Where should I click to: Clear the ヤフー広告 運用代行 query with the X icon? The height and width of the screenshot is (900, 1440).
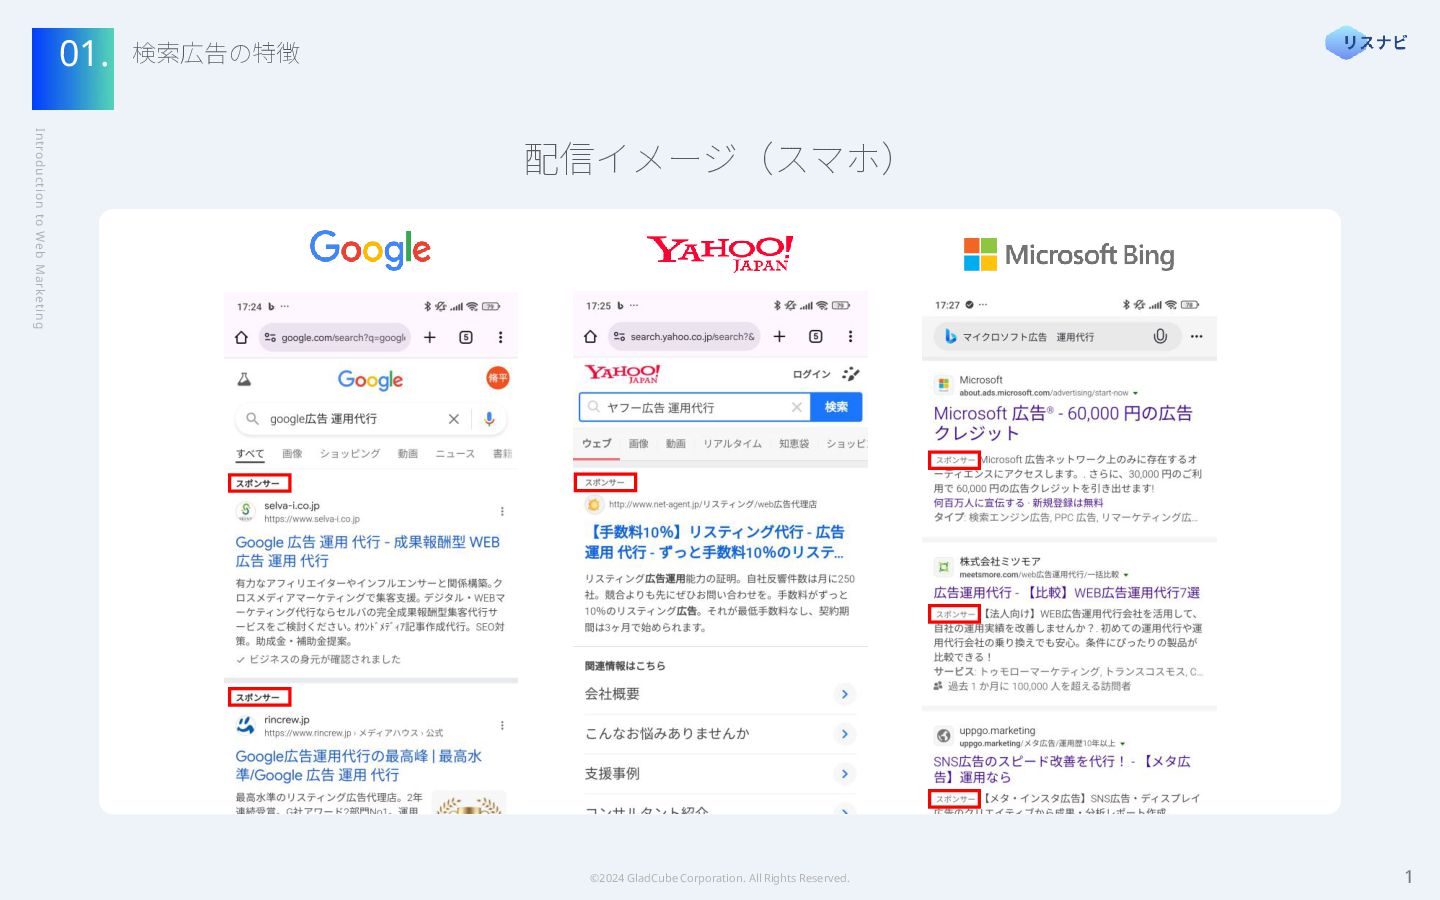pyautogui.click(x=797, y=407)
